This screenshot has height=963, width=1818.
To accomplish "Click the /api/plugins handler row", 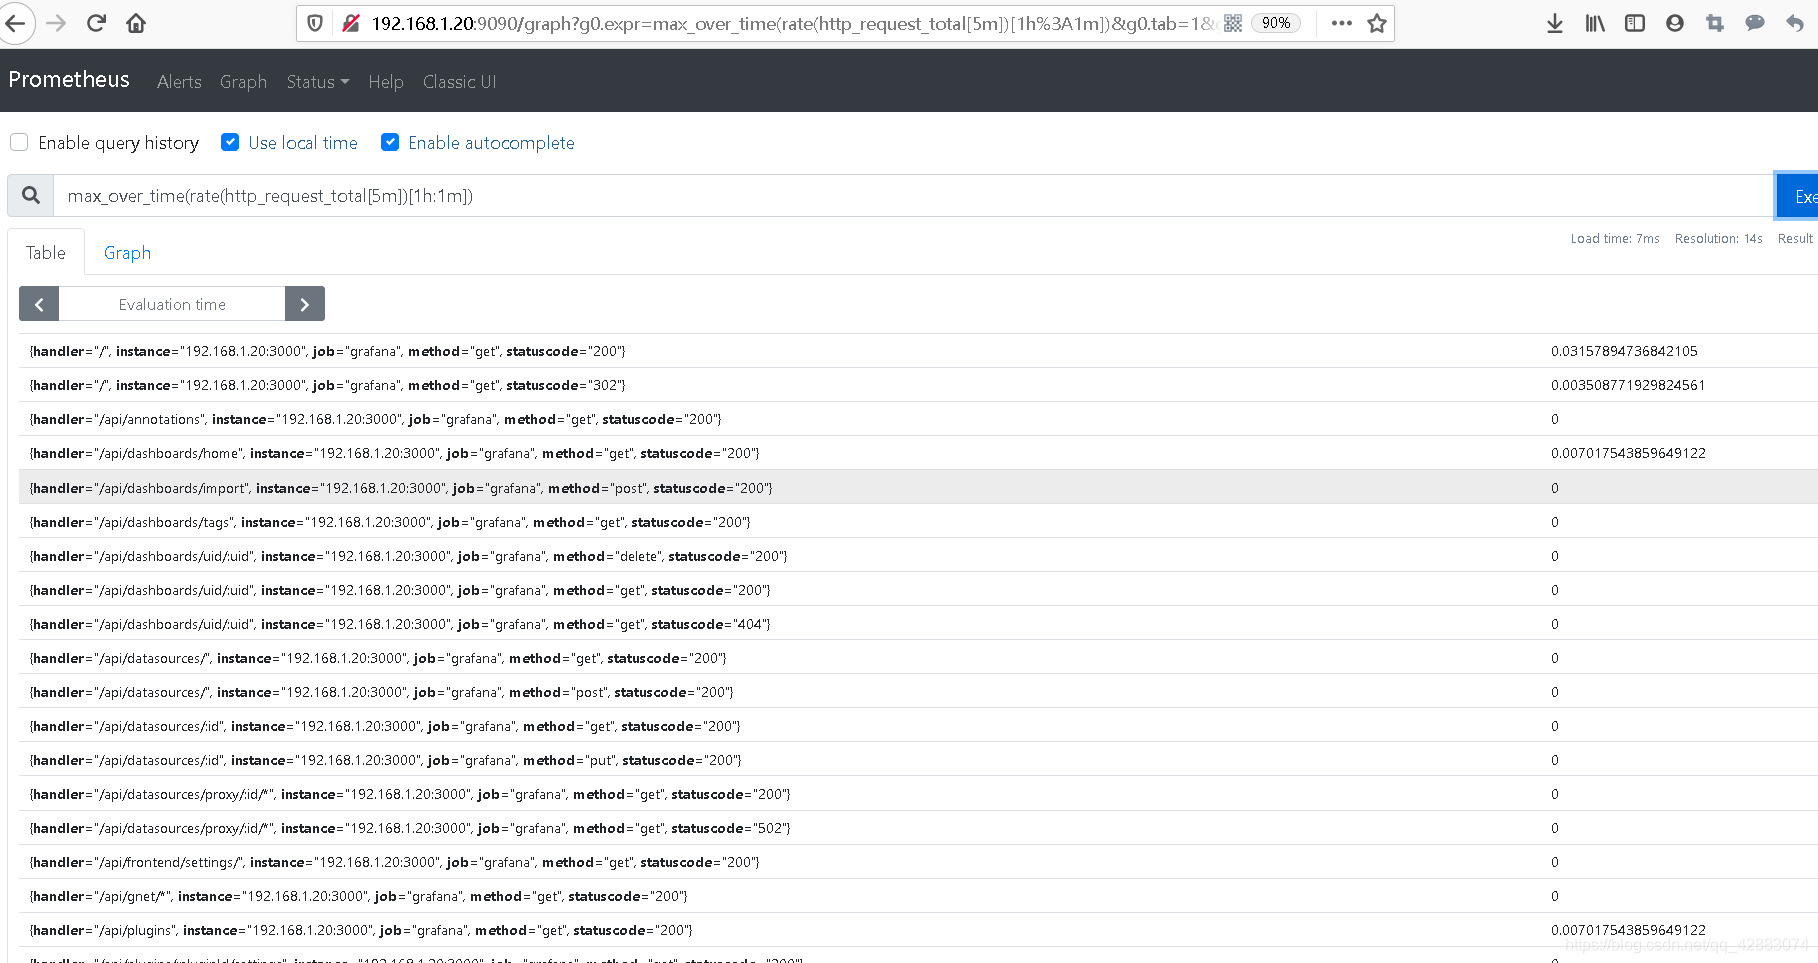I will [918, 930].
